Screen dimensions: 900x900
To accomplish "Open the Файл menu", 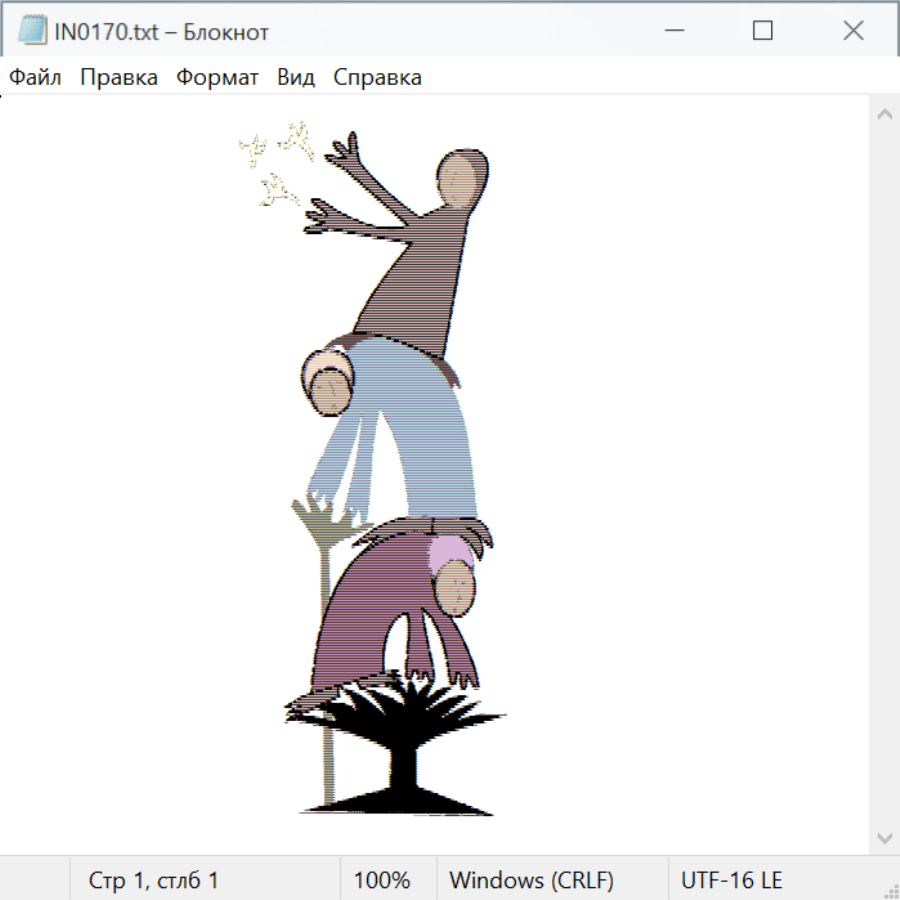I will [35, 78].
